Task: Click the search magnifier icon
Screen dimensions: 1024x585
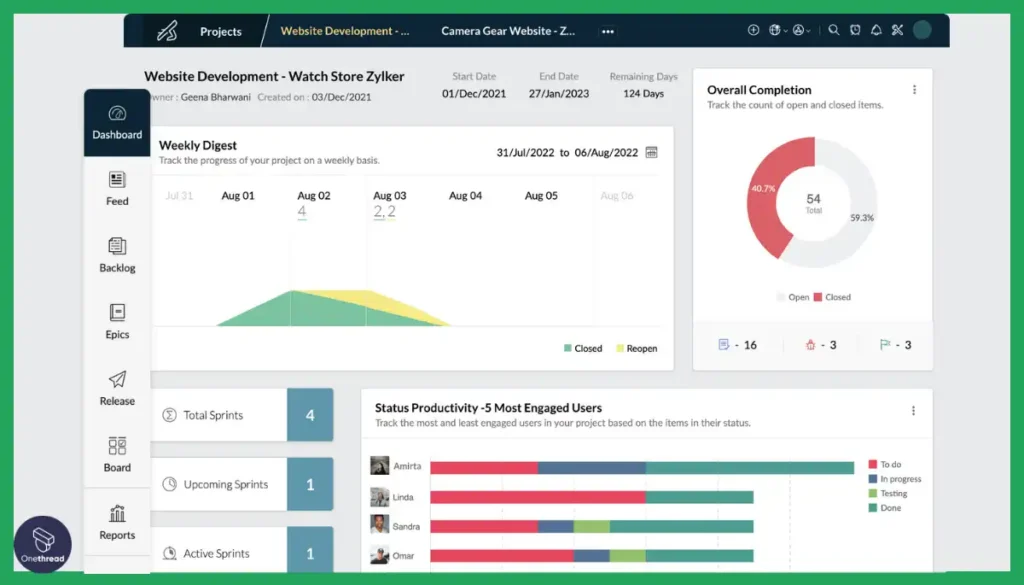Action: [x=833, y=30]
